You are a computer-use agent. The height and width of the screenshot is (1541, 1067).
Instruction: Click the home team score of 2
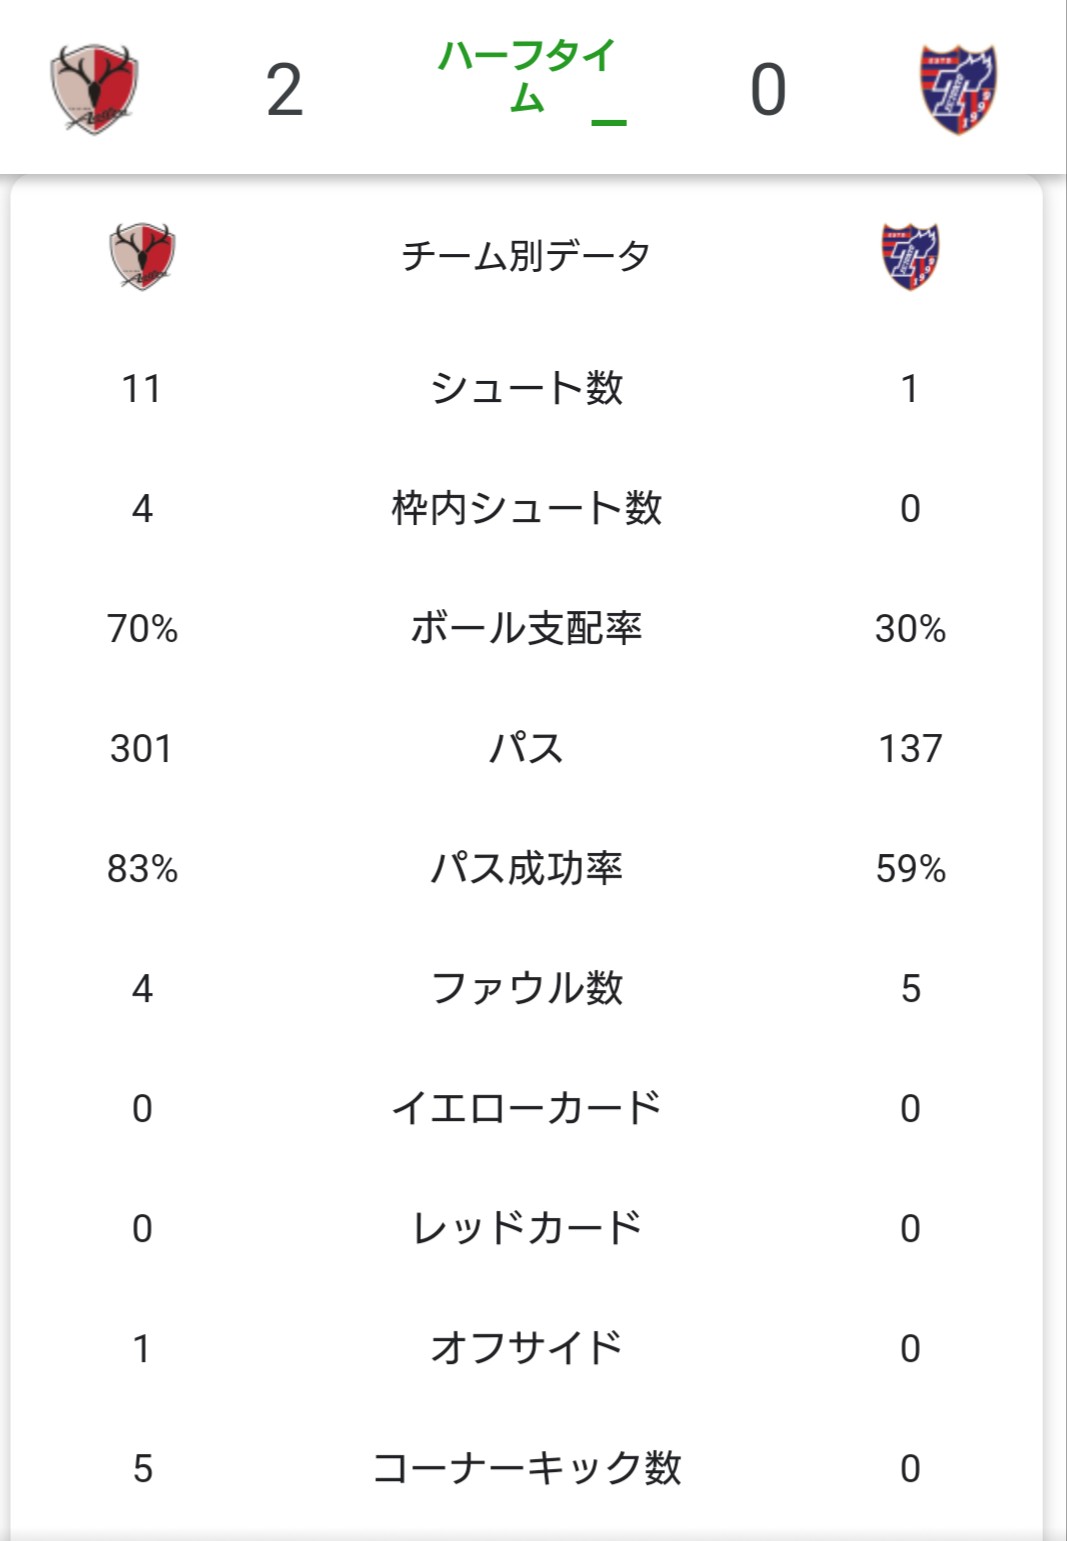tap(285, 88)
